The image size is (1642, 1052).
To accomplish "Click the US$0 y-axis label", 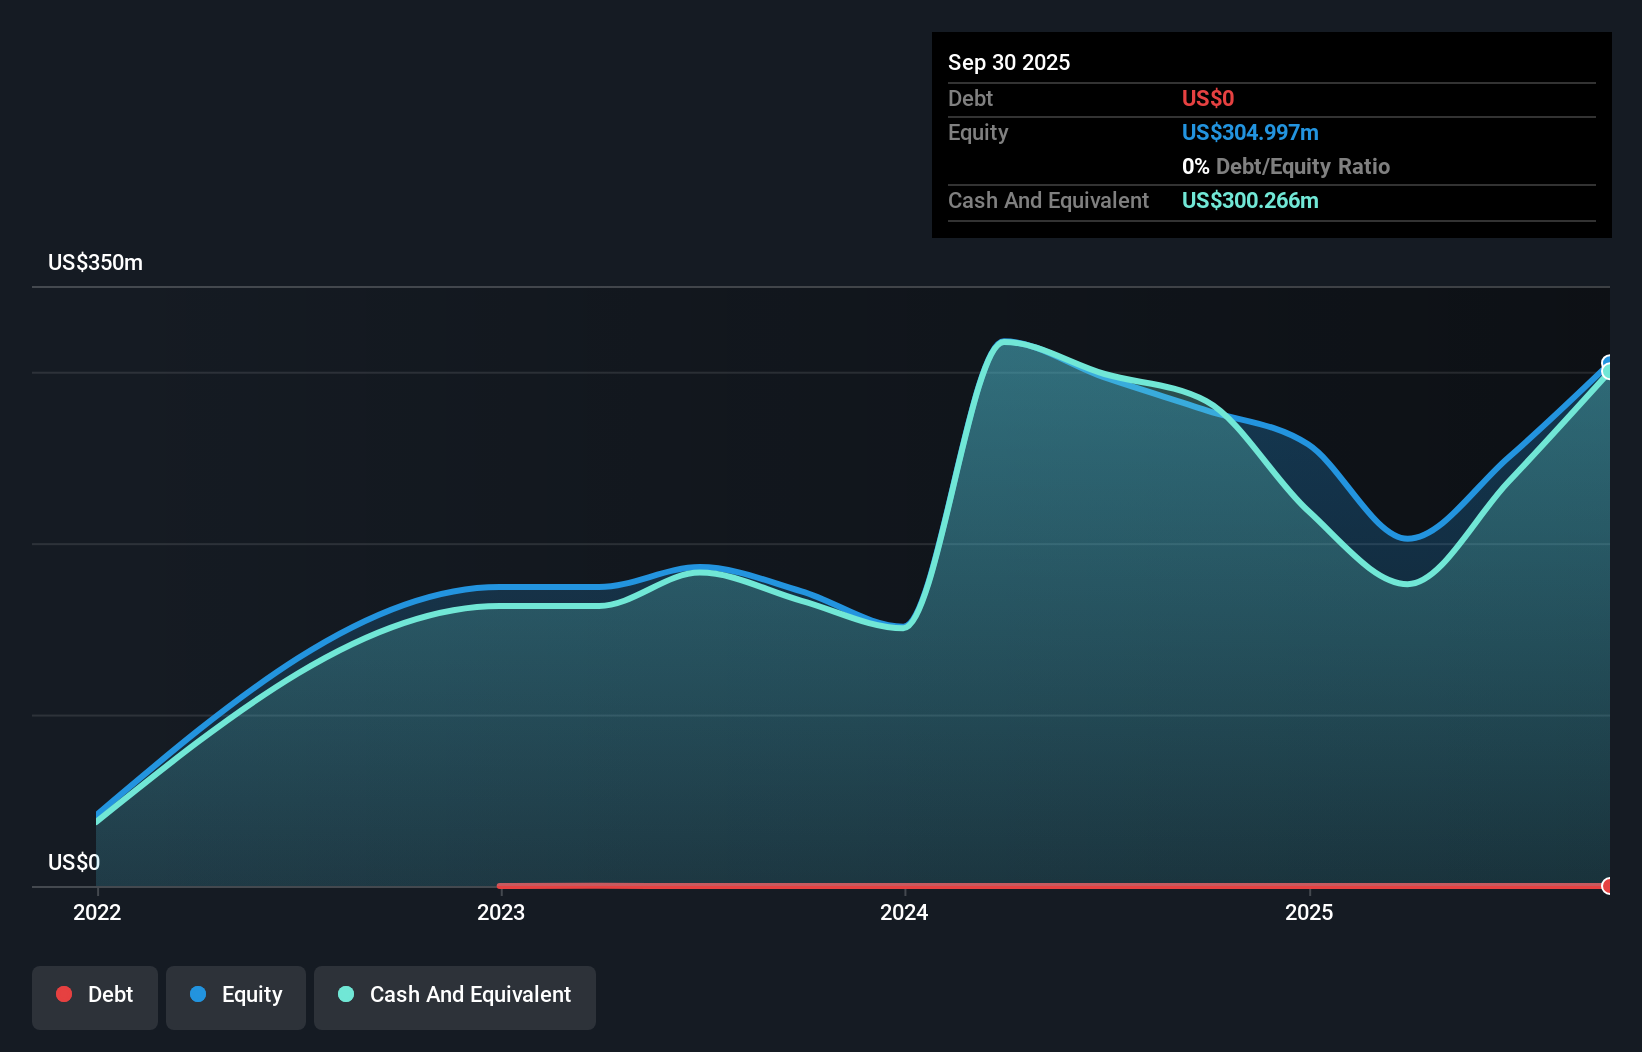I will 74,862.
